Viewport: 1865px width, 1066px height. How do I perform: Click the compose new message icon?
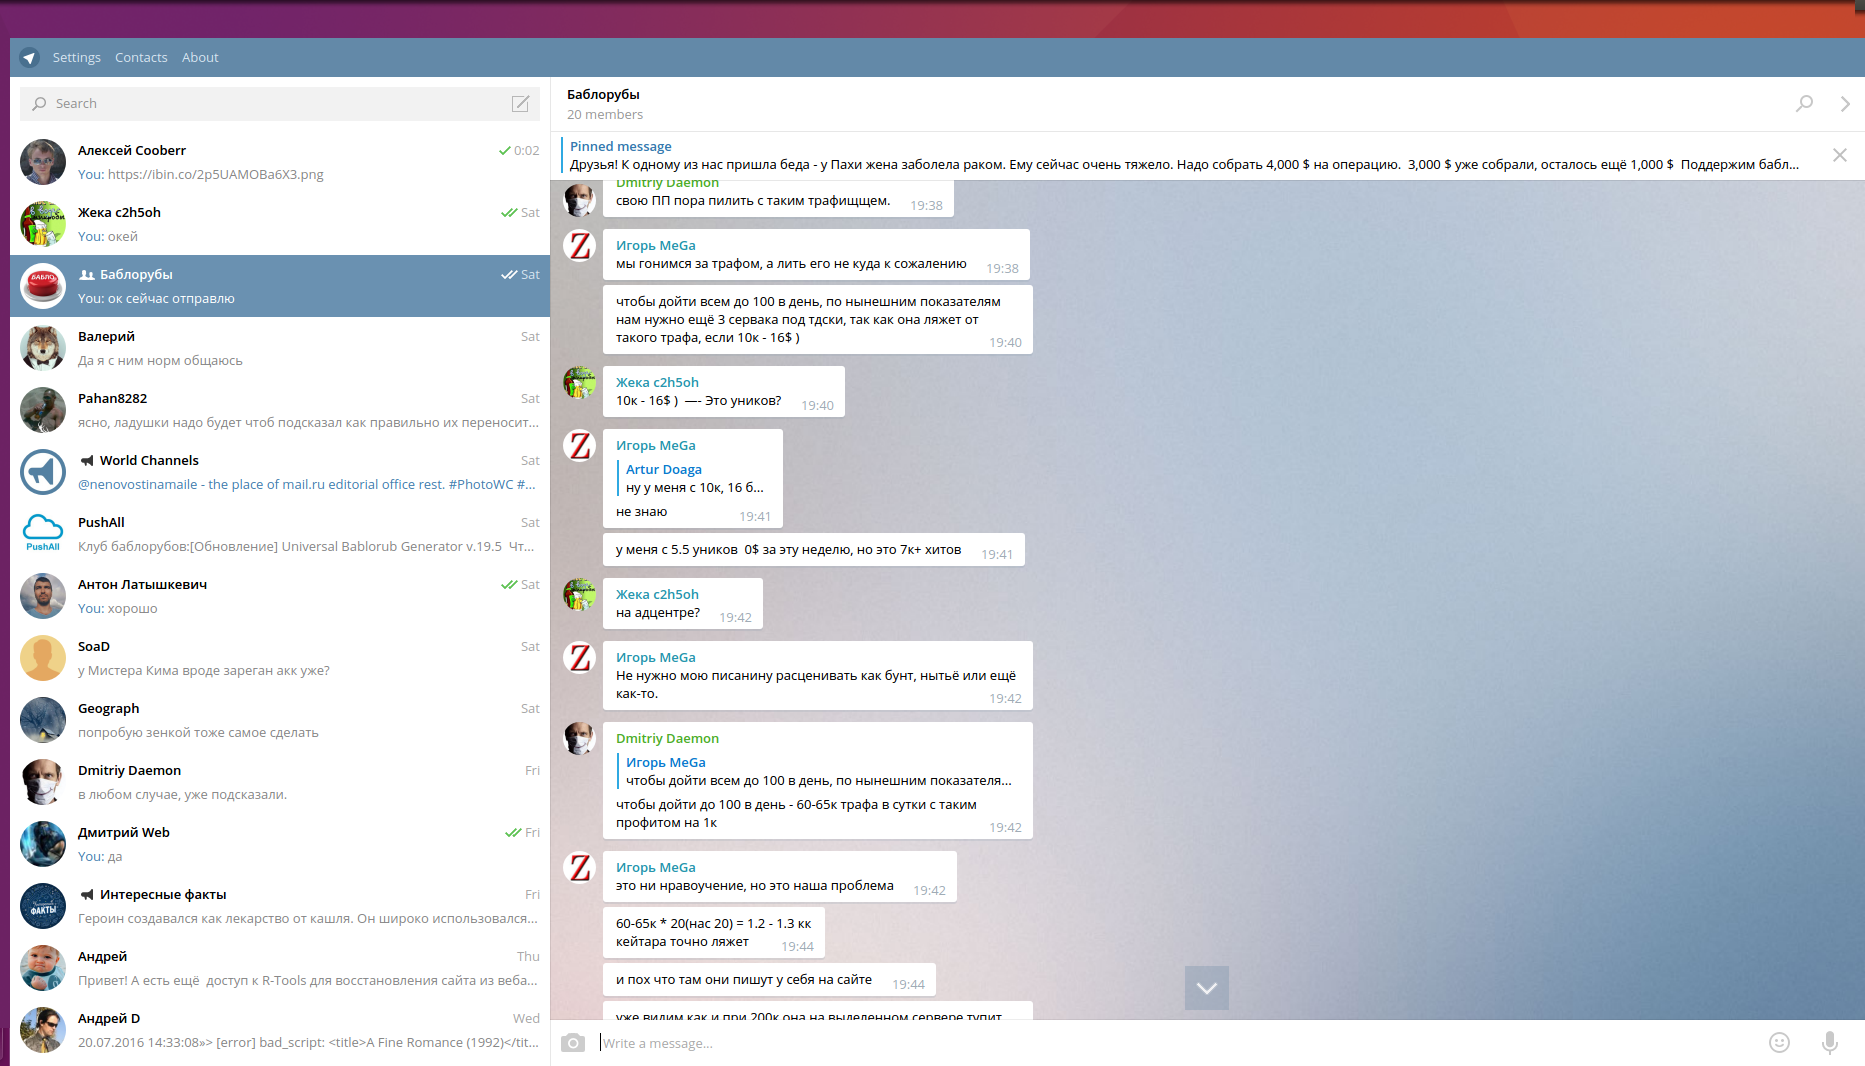521,104
